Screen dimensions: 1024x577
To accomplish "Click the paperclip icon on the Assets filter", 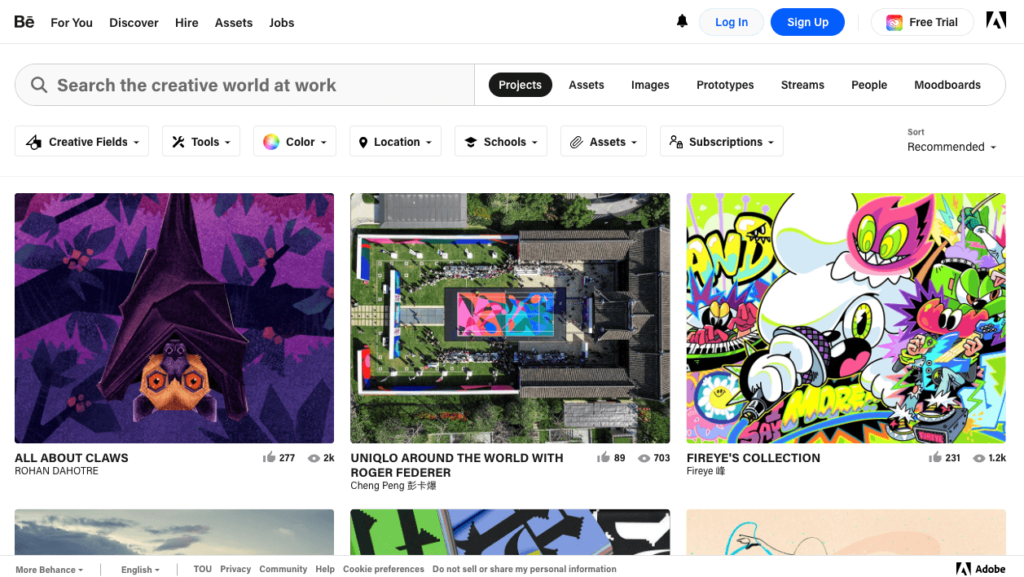I will [575, 141].
